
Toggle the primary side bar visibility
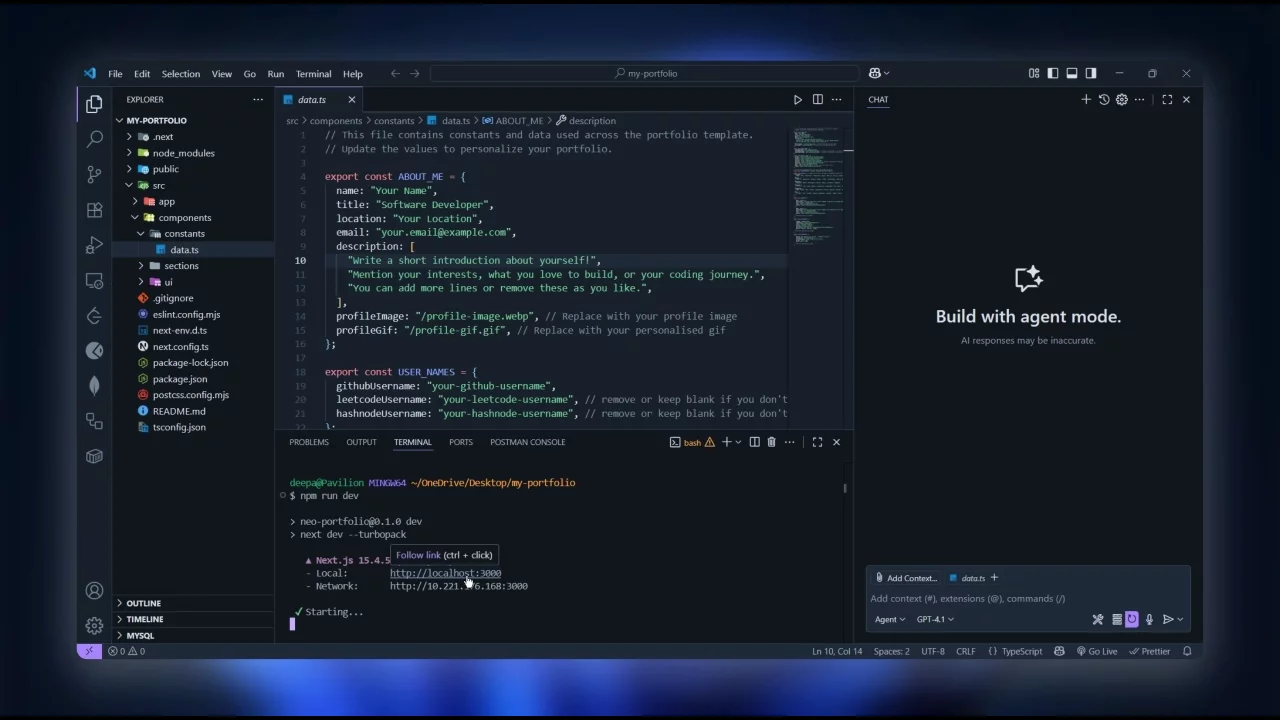(x=1053, y=73)
